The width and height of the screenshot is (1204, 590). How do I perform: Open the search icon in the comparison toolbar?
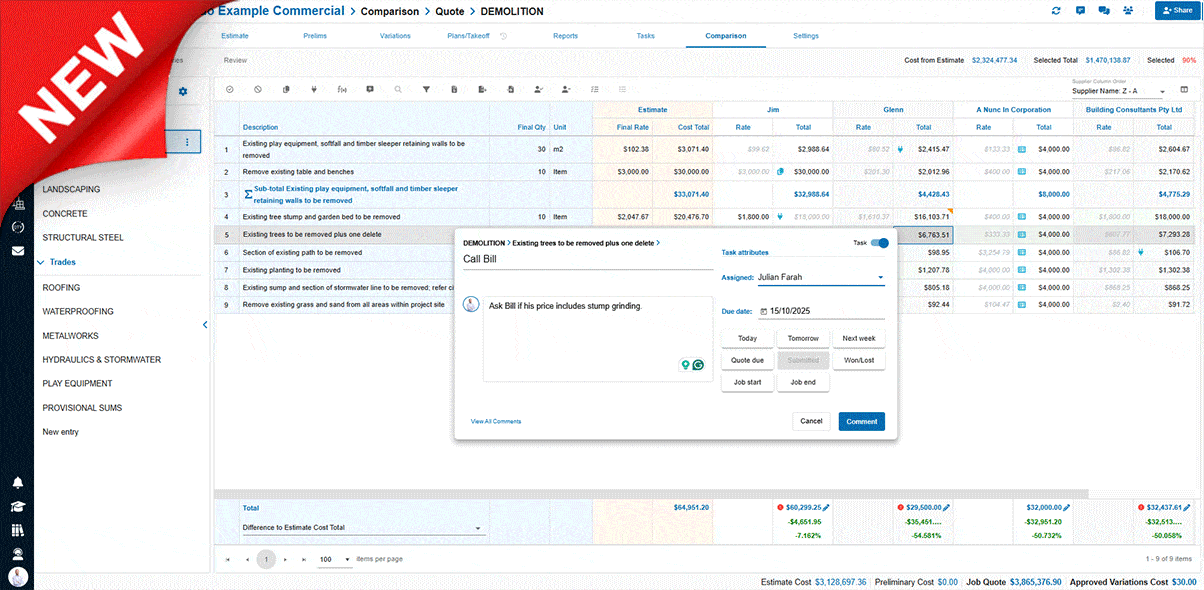tap(398, 89)
